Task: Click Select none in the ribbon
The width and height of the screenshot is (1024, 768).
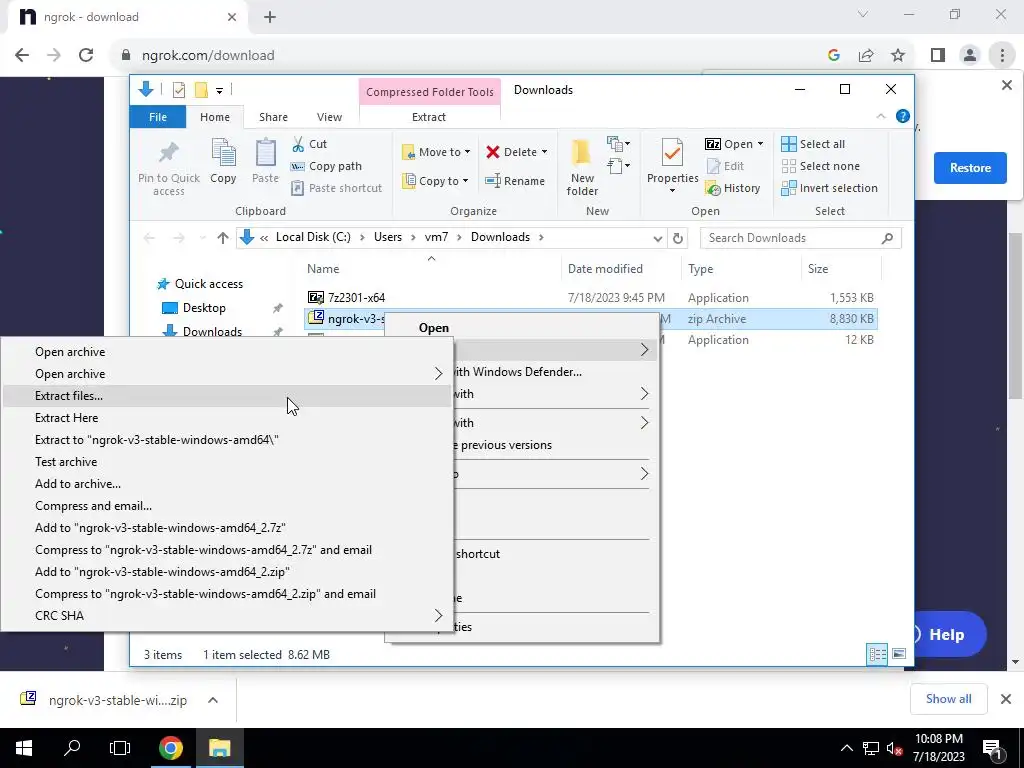Action: [x=820, y=166]
